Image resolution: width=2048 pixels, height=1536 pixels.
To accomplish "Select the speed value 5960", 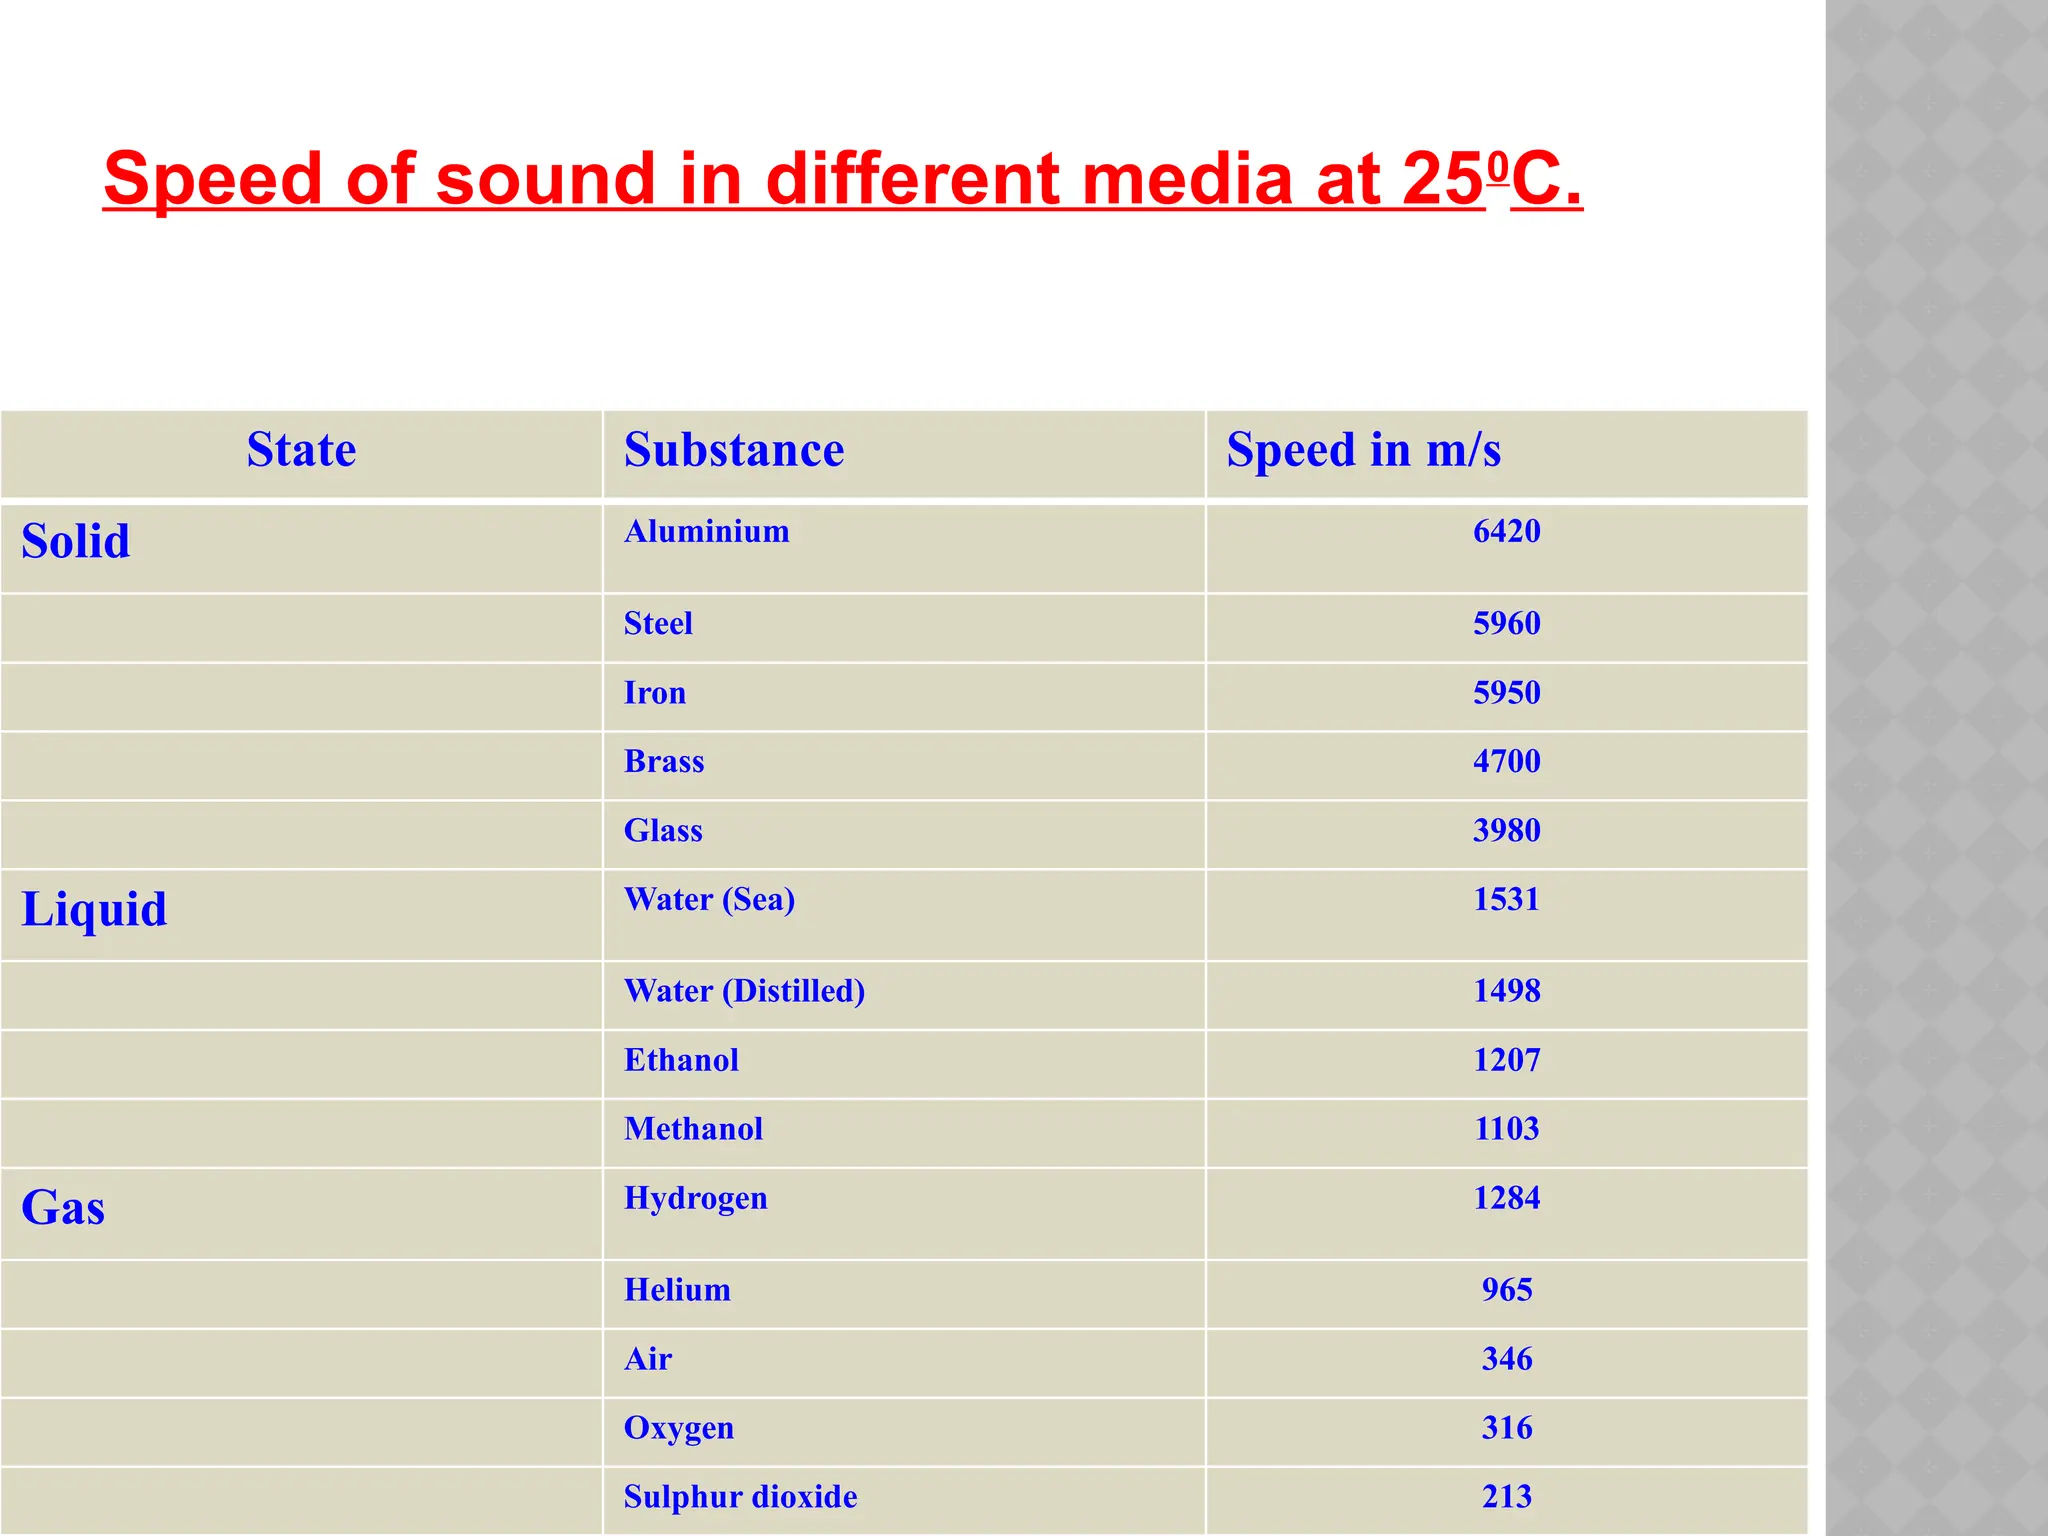I will 1506,623.
